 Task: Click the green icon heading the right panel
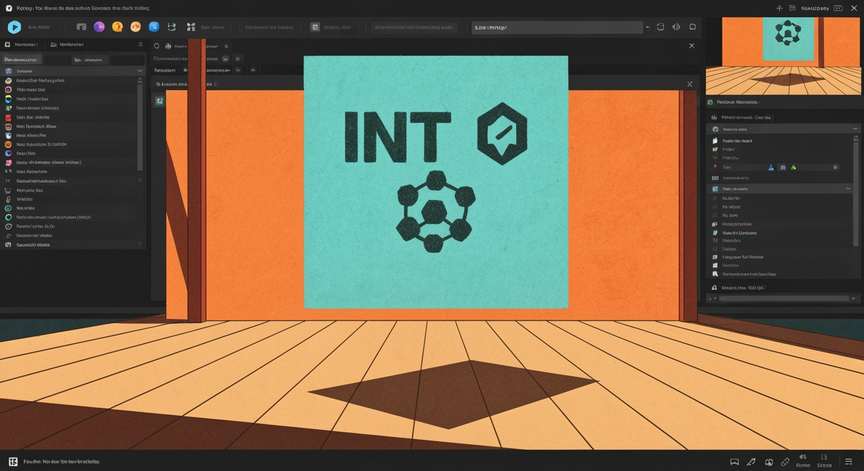pos(710,102)
